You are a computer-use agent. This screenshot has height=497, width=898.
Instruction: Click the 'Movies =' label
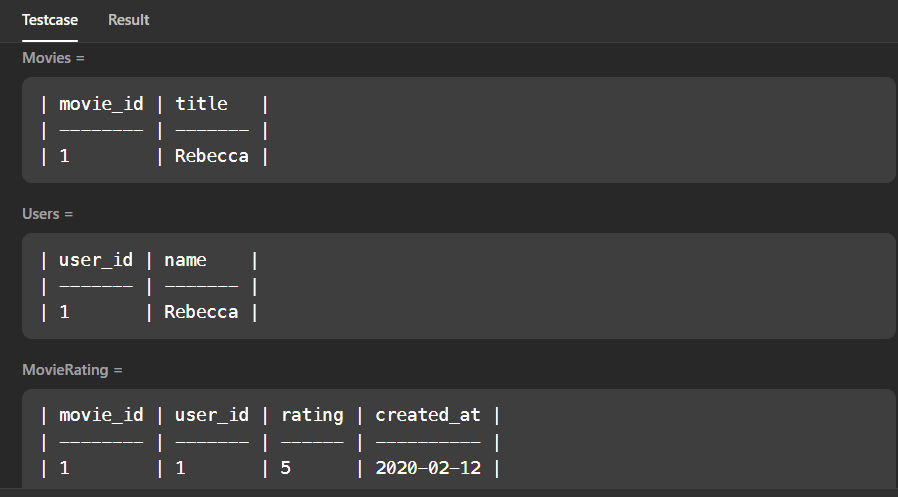pyautogui.click(x=53, y=58)
